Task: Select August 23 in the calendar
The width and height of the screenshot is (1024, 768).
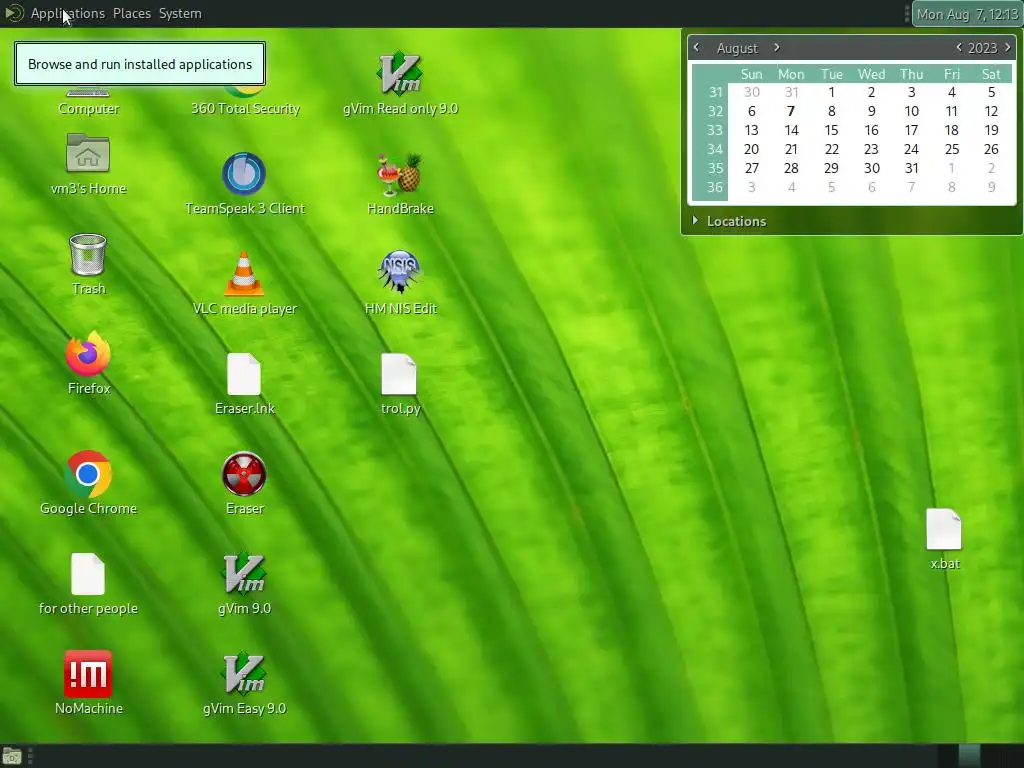Action: 871,149
